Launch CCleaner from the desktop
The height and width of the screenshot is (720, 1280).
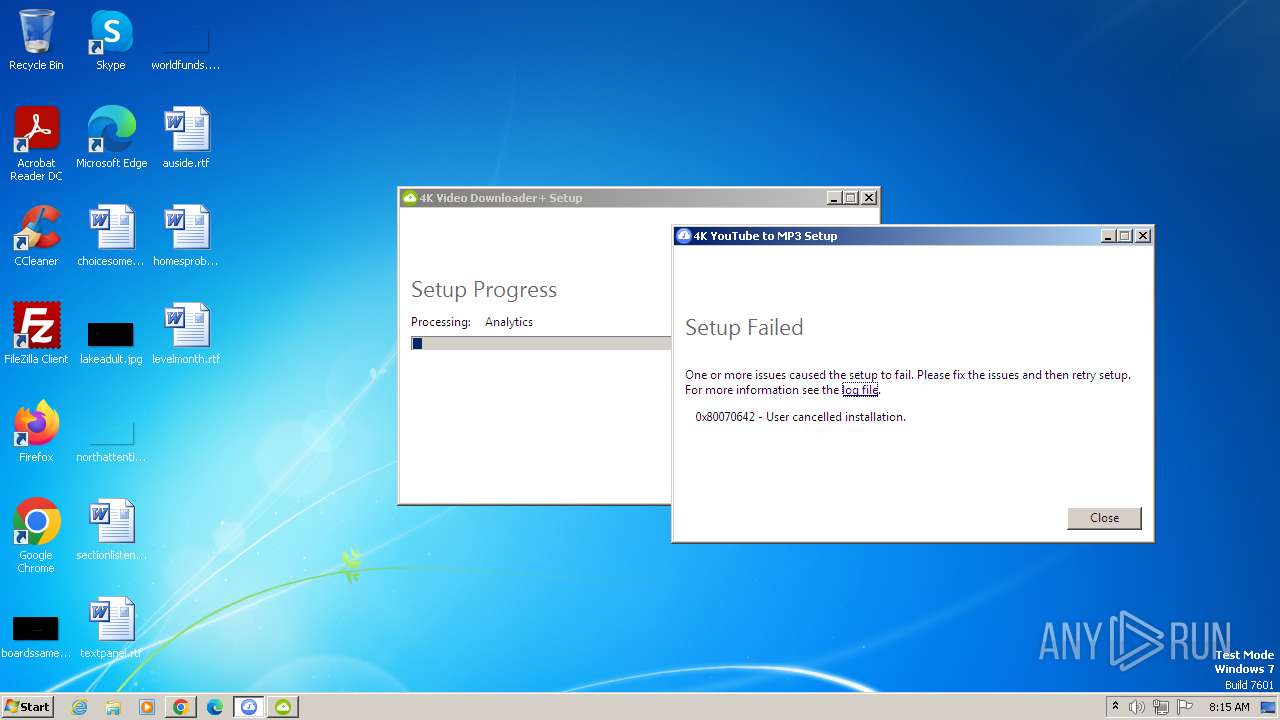[36, 236]
